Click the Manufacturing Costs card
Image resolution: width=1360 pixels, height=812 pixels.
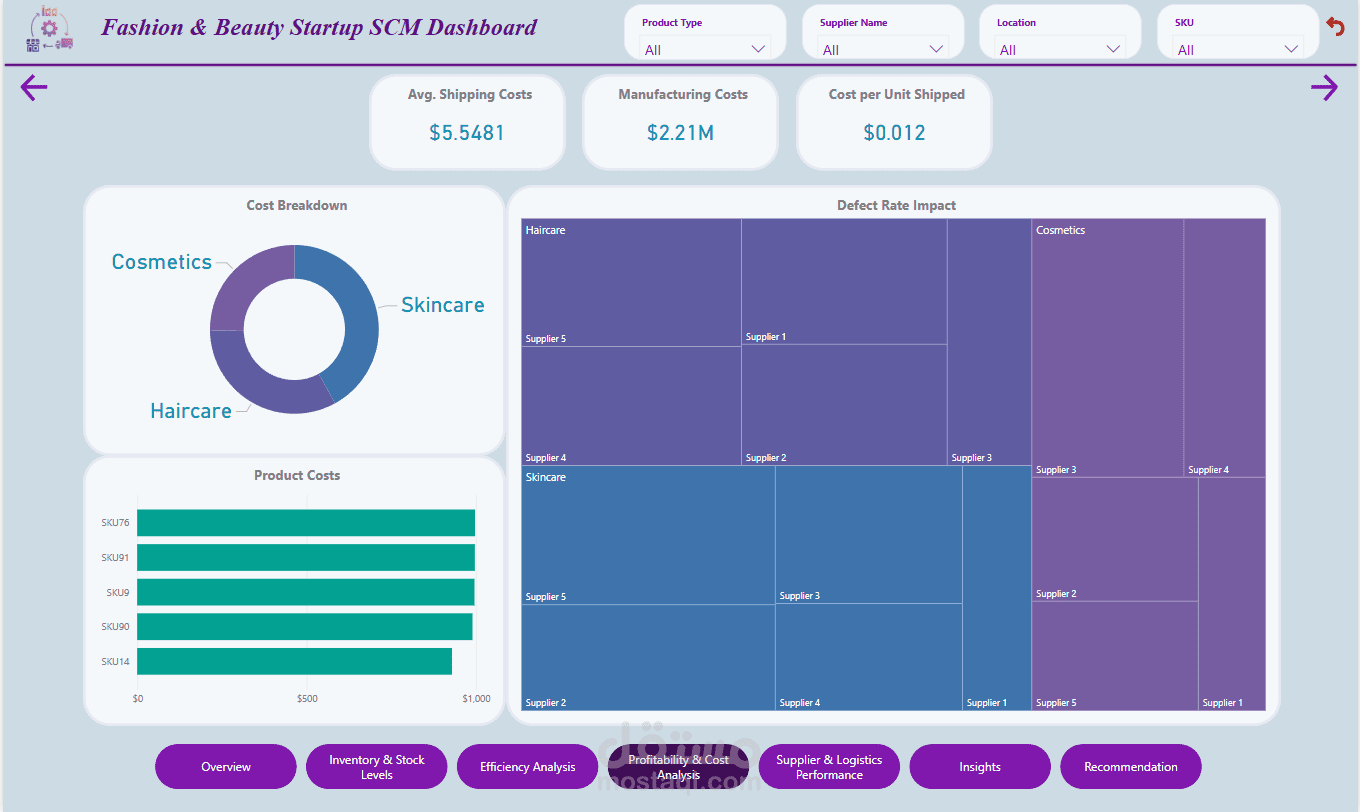680,122
